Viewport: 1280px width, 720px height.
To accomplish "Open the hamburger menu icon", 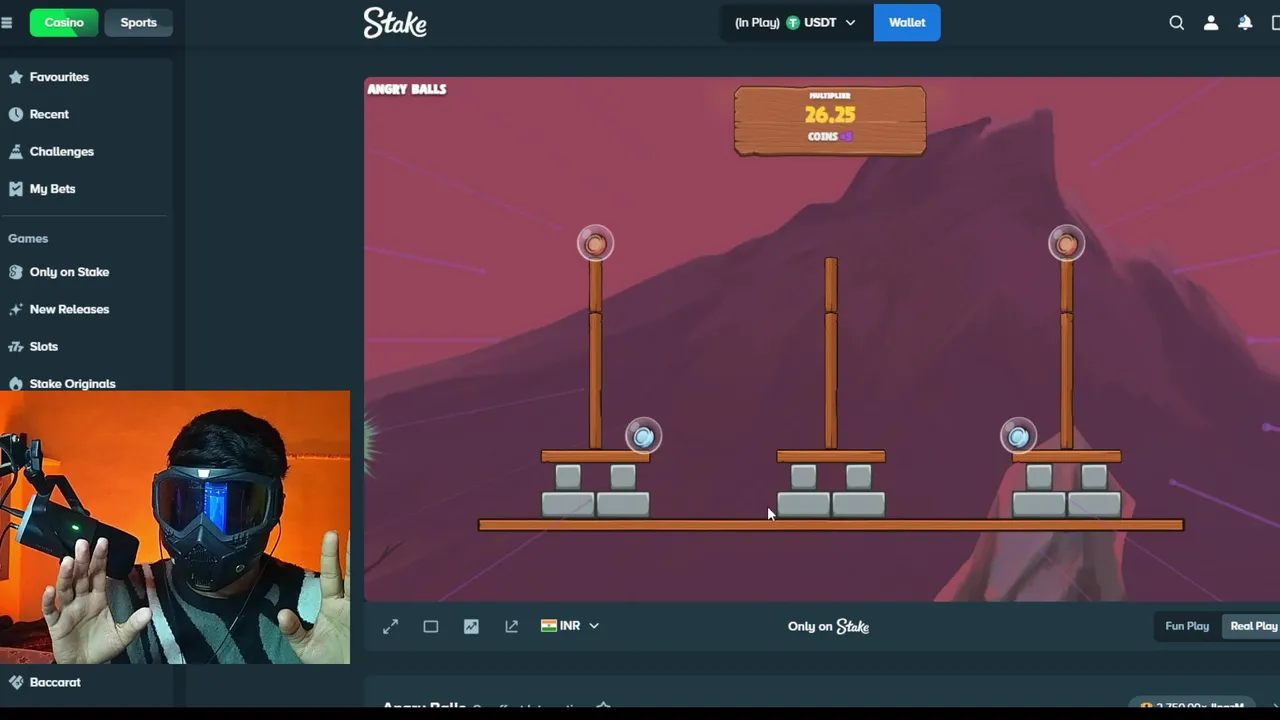I will [6, 22].
